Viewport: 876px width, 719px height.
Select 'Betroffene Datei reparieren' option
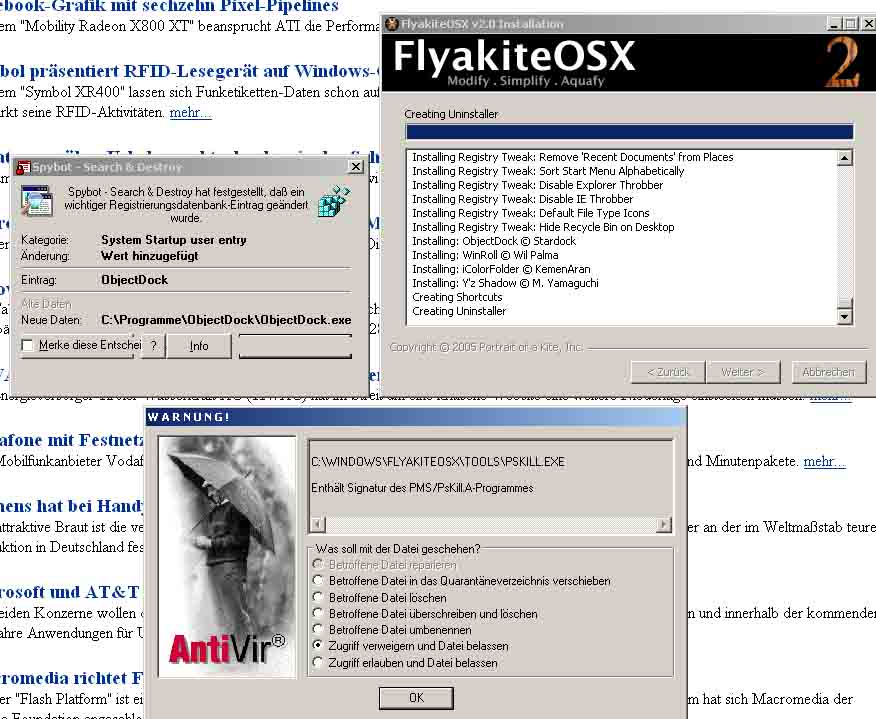[x=318, y=564]
